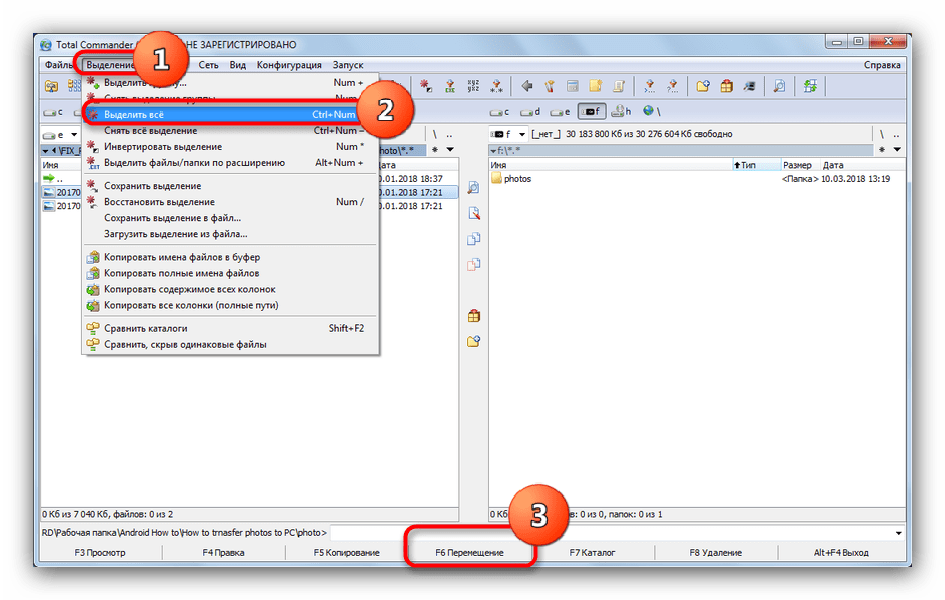This screenshot has width=945, height=600.
Task: Open the Вид menu
Action: point(237,64)
